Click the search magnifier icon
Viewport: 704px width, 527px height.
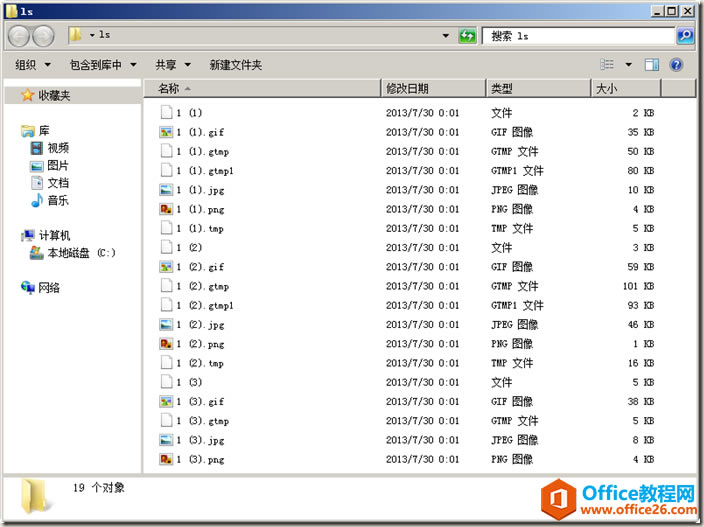coord(685,36)
